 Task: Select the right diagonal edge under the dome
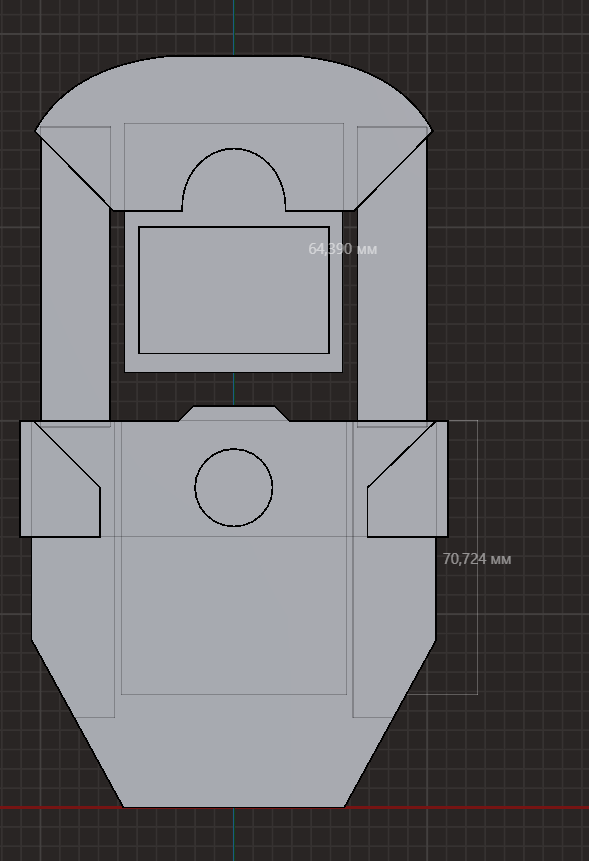coord(393,170)
